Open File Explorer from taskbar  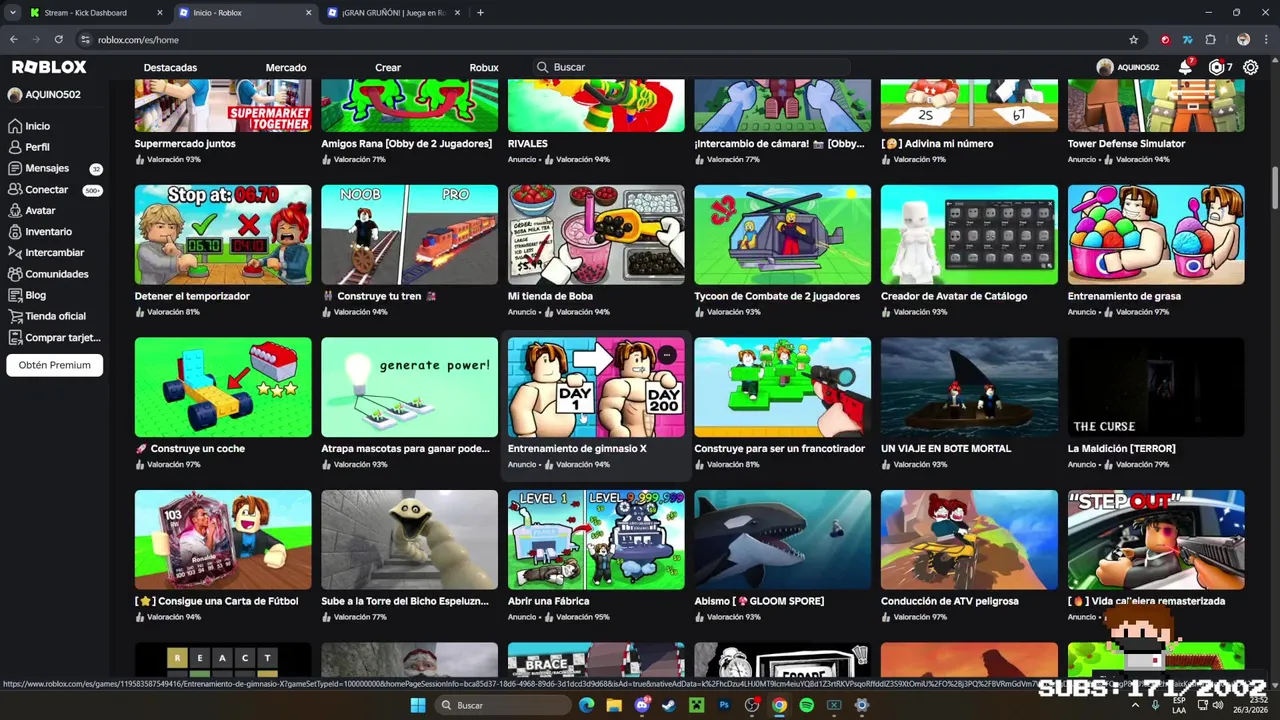613,705
